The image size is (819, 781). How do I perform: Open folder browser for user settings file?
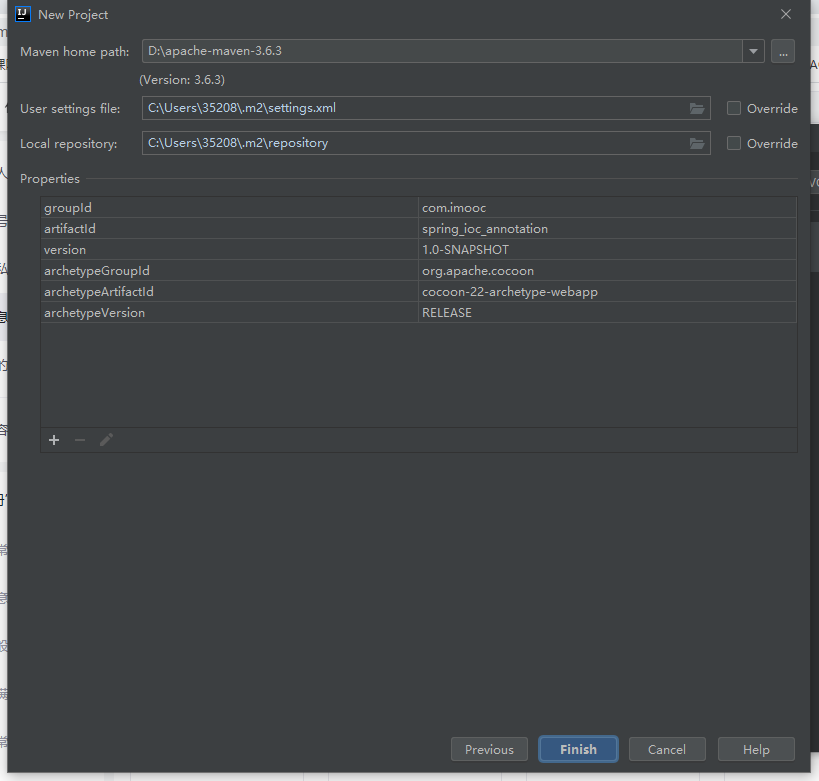tap(697, 108)
